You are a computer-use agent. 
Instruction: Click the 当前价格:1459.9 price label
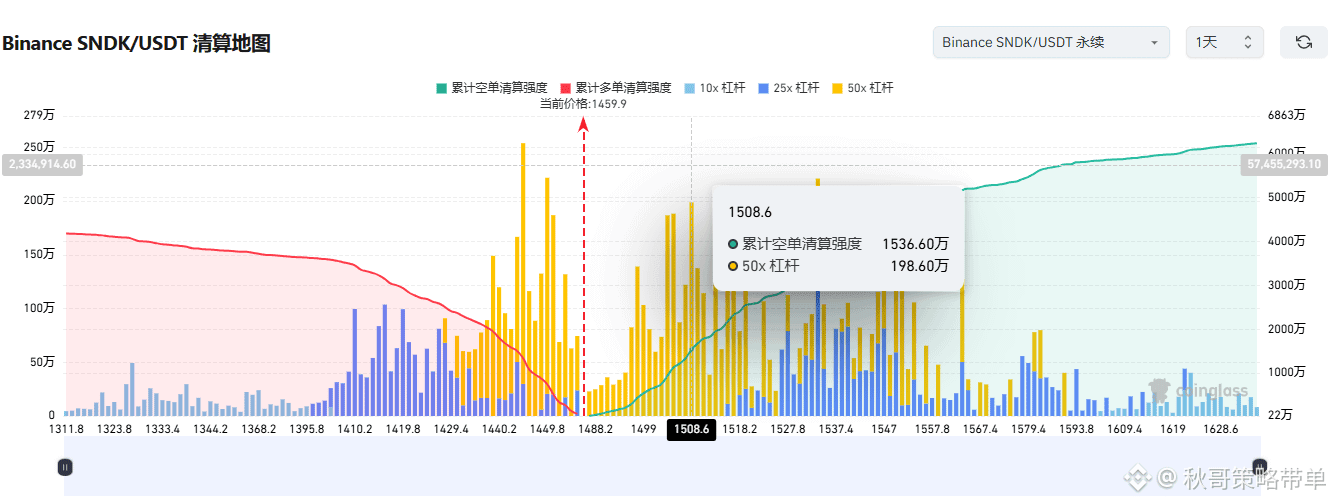[583, 103]
